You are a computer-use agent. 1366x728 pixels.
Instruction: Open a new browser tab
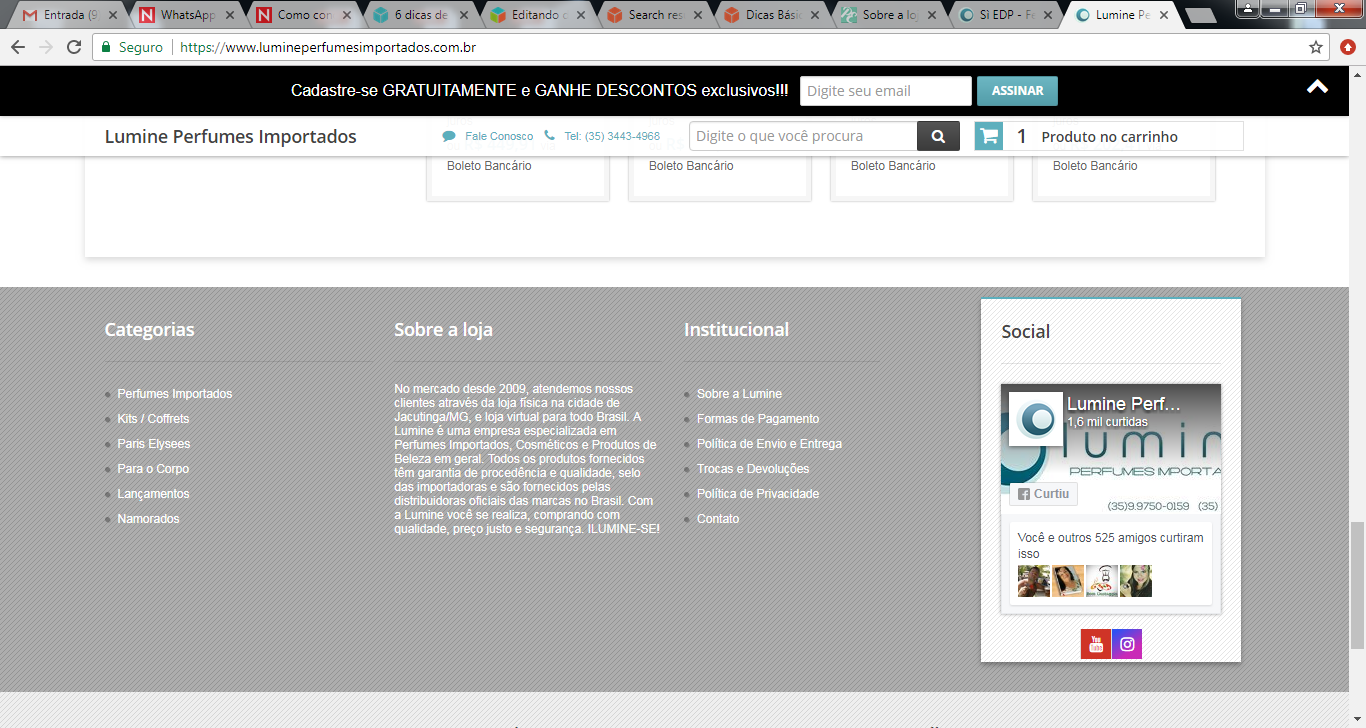[x=1200, y=16]
